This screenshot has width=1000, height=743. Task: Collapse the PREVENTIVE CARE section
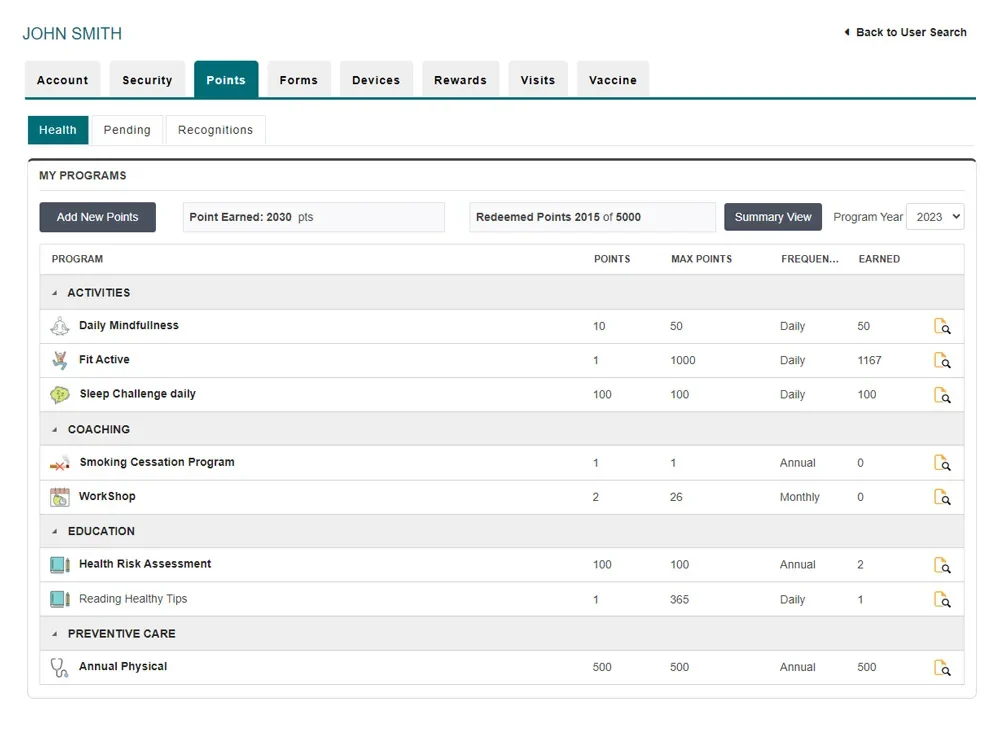tap(55, 633)
